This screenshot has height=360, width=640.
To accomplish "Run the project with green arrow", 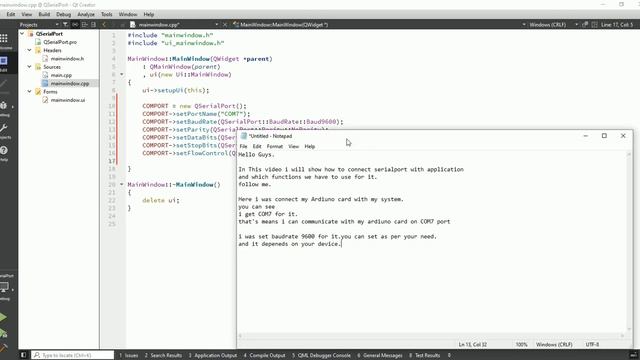I will pyautogui.click(x=3, y=317).
